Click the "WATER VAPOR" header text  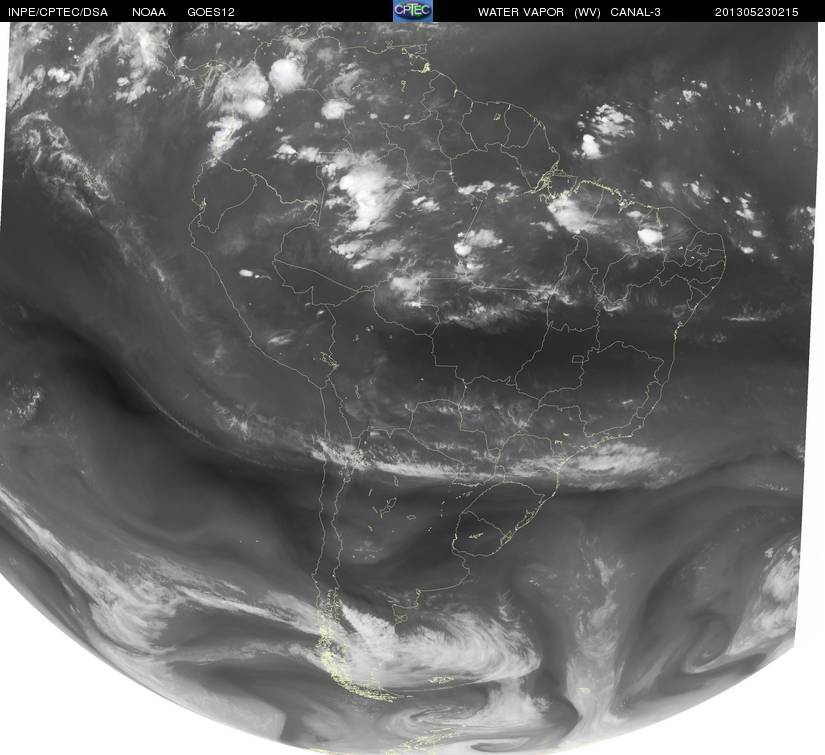[521, 12]
